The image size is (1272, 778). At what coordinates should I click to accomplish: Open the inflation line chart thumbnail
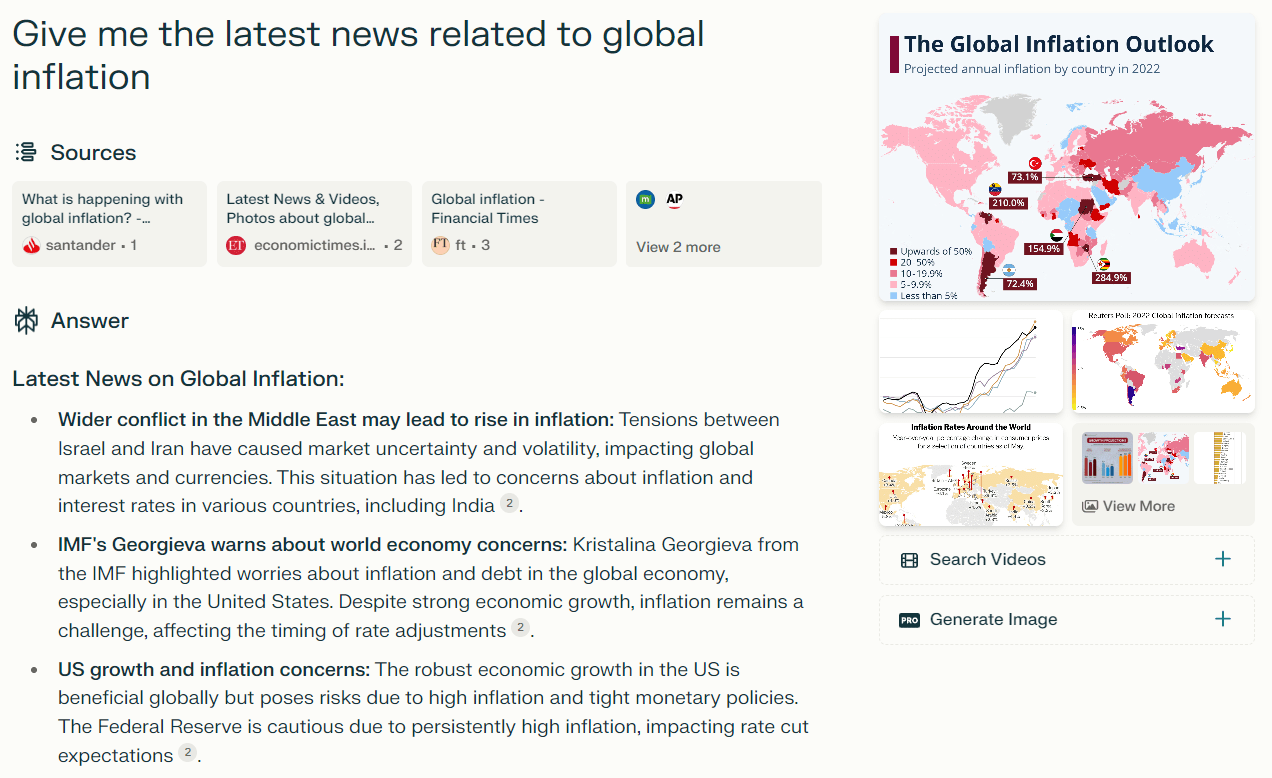click(x=970, y=361)
